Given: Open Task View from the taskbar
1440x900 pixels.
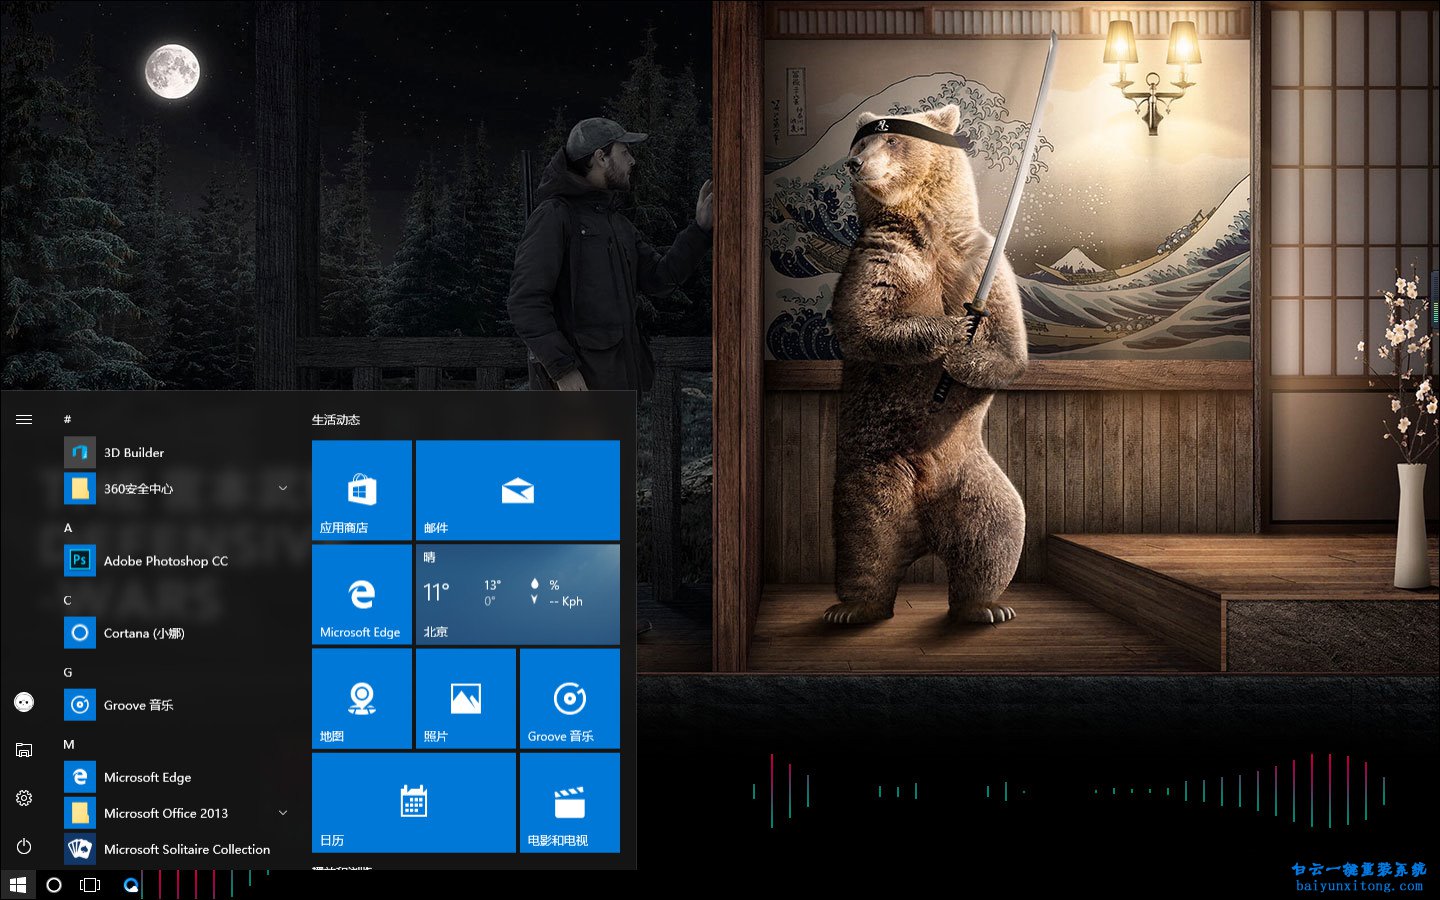Looking at the screenshot, I should point(90,885).
